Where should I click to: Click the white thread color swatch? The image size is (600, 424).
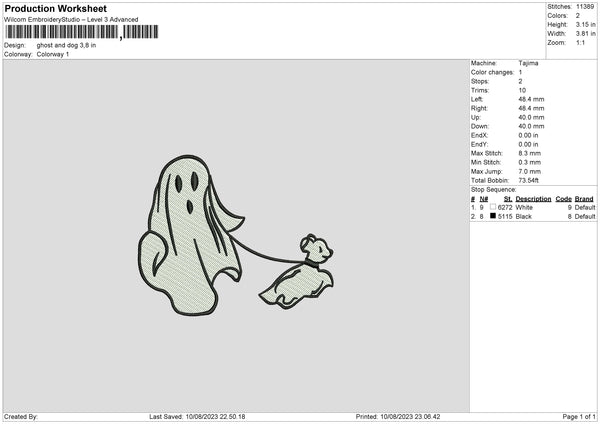pos(493,207)
